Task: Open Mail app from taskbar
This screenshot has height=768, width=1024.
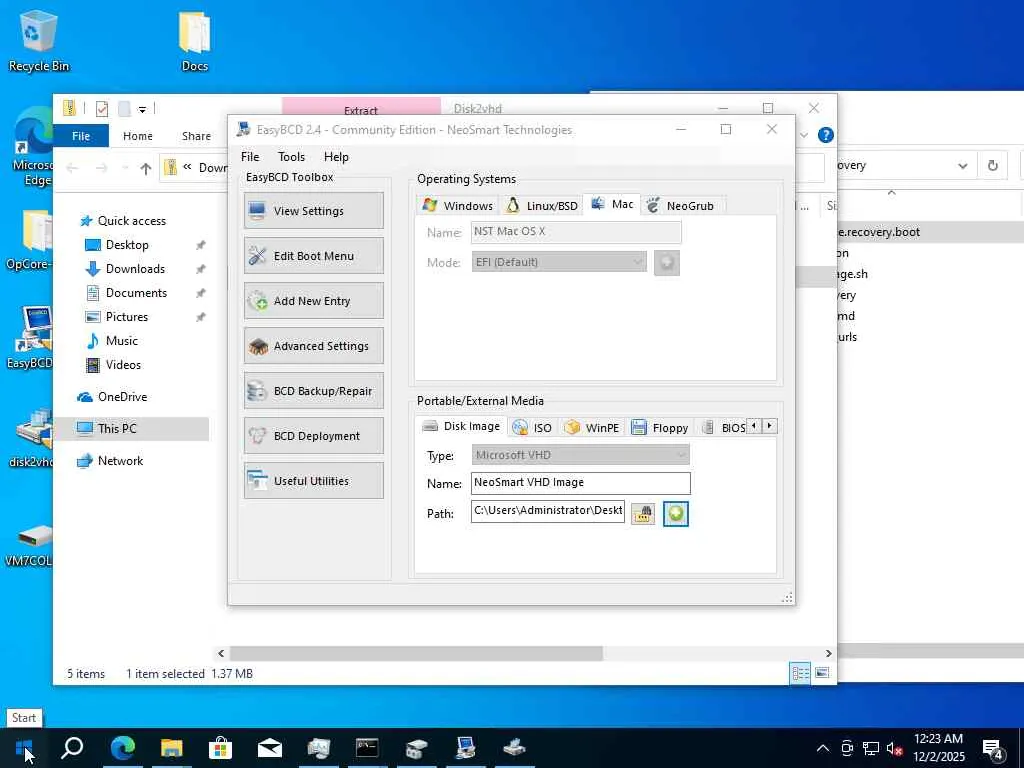Action: coord(270,748)
